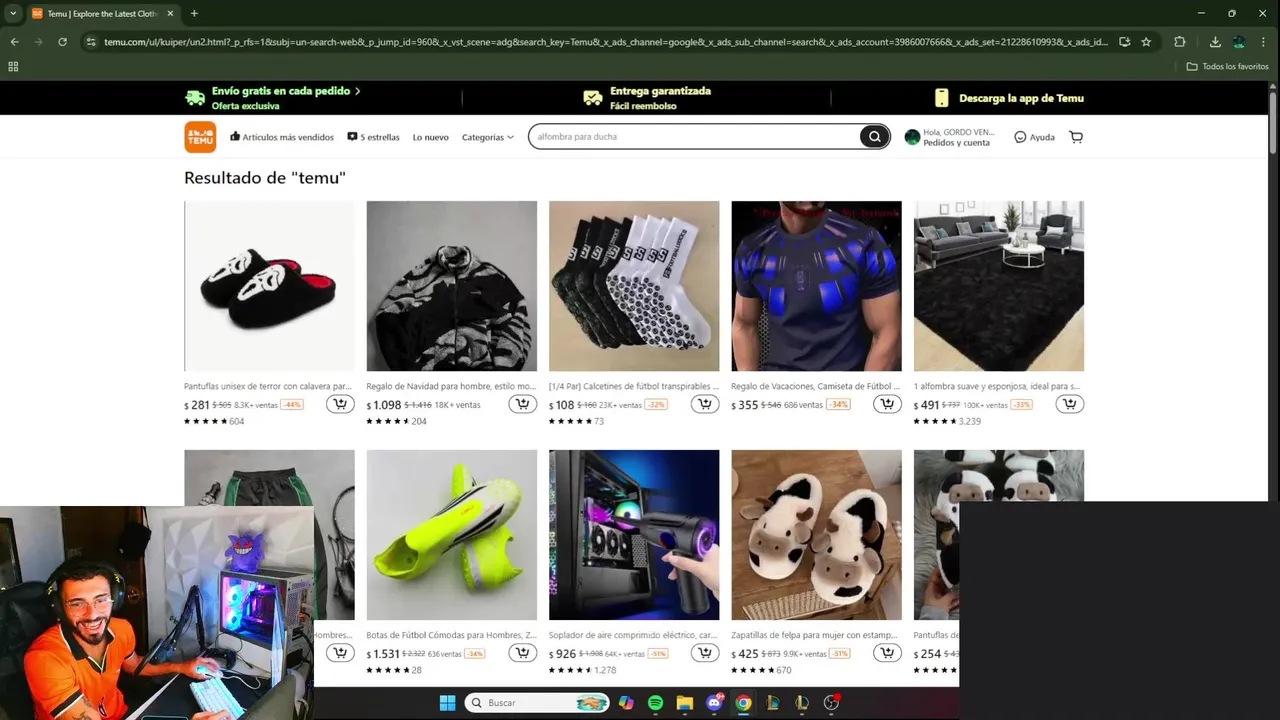Viewport: 1280px width, 720px height.
Task: Open the profile avatar next to Hola, GORDO
Action: coord(912,137)
